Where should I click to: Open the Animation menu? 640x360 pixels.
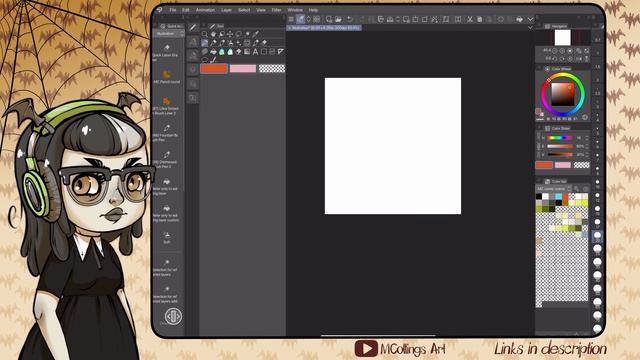pyautogui.click(x=205, y=10)
